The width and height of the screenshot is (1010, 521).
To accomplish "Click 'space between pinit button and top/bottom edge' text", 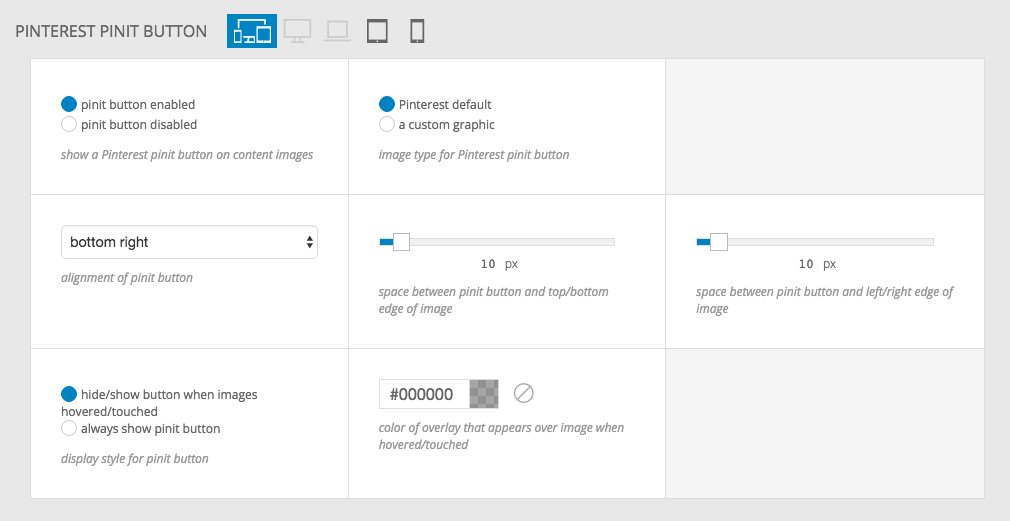I will pos(493,300).
